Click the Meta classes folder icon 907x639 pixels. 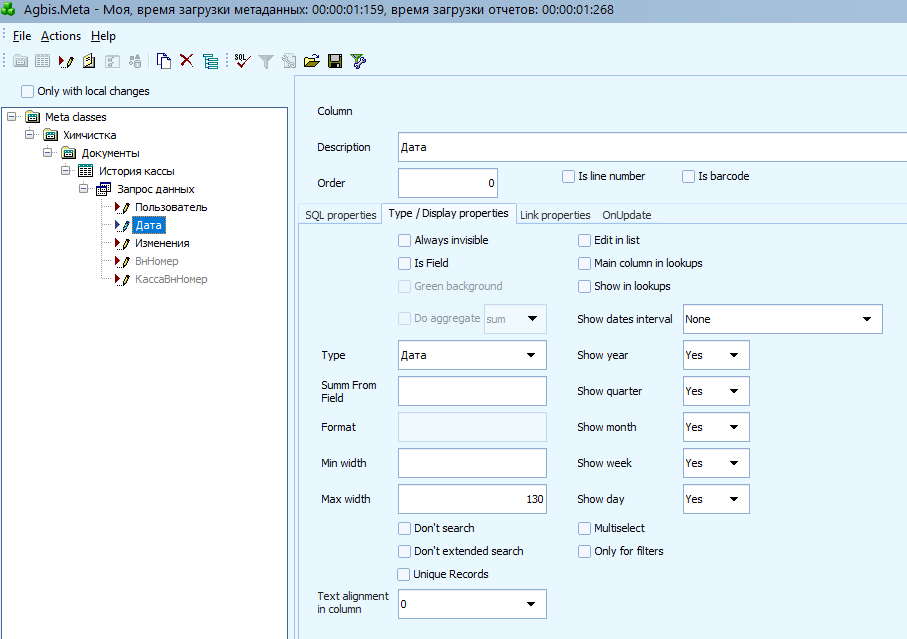tap(33, 117)
